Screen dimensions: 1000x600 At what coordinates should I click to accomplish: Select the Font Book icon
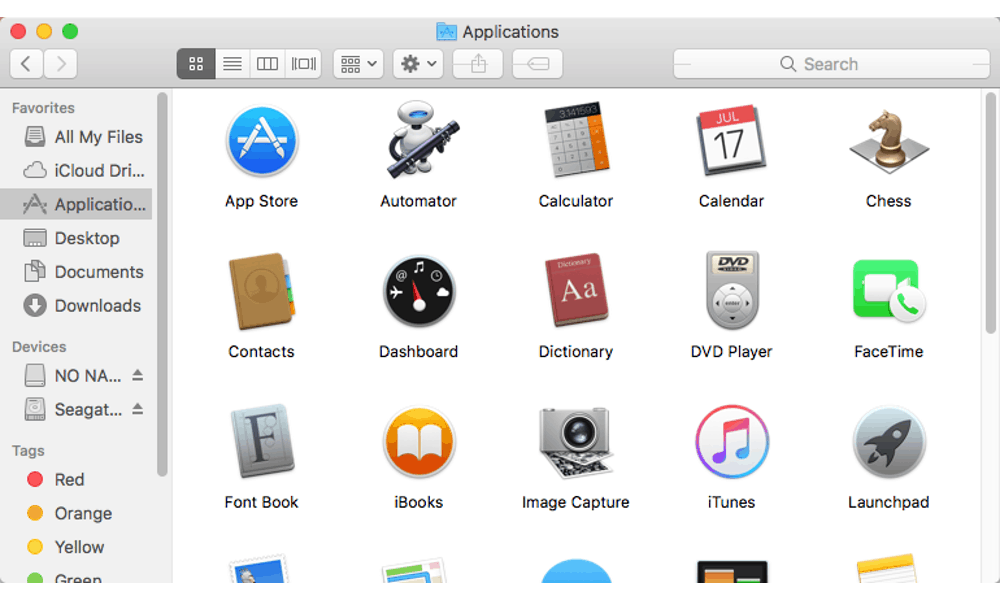click(x=261, y=441)
